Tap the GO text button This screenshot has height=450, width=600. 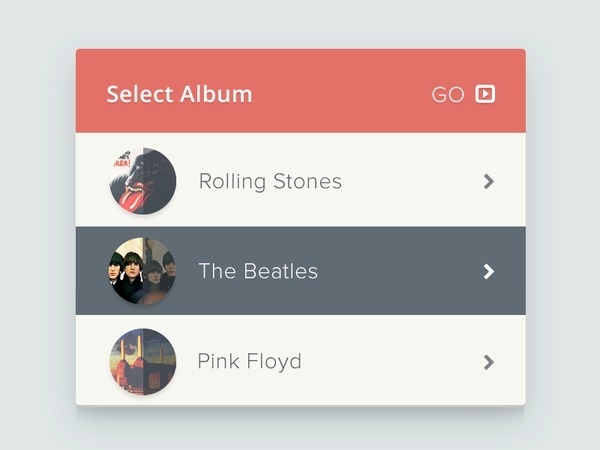(x=448, y=95)
